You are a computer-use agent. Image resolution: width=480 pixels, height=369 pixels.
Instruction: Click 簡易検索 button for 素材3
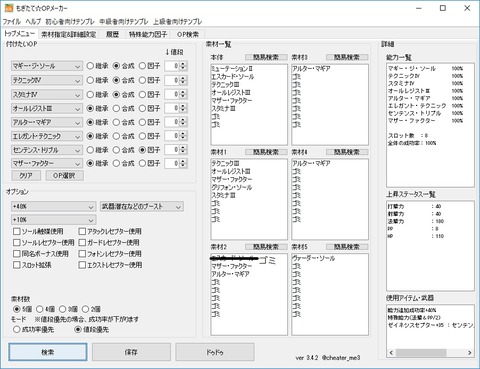pos(347,57)
